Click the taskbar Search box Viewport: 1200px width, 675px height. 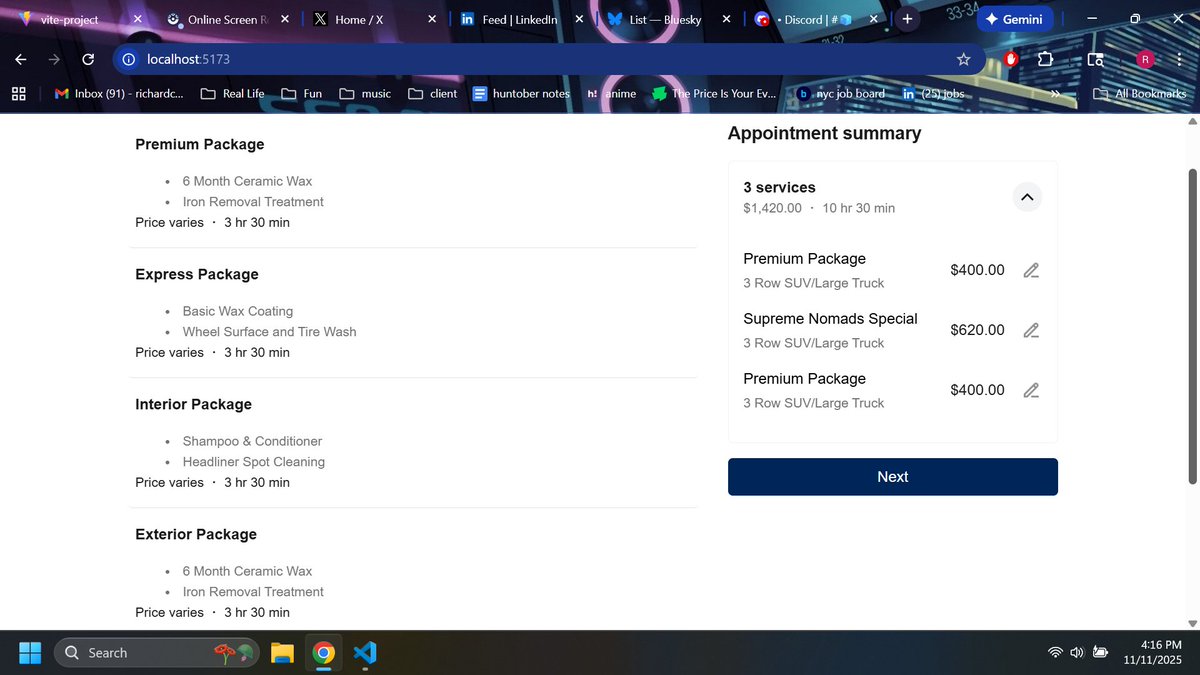[158, 653]
